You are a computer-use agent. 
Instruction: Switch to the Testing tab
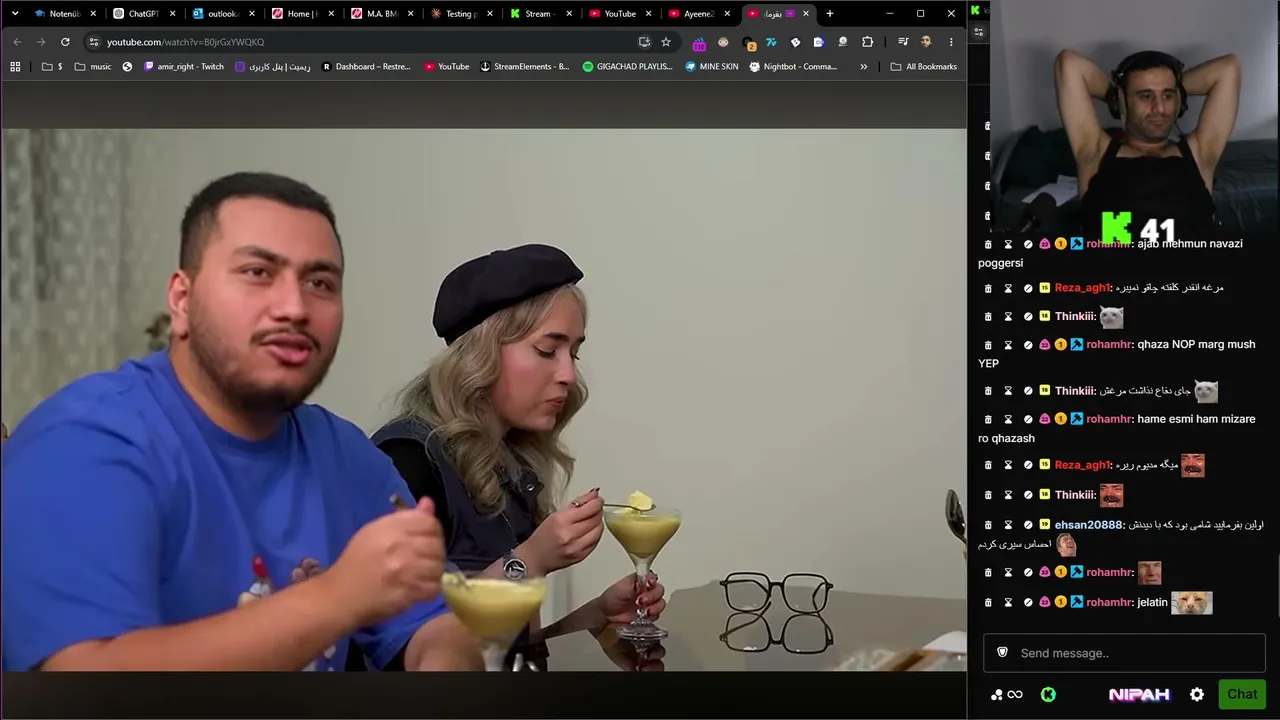[x=463, y=14]
